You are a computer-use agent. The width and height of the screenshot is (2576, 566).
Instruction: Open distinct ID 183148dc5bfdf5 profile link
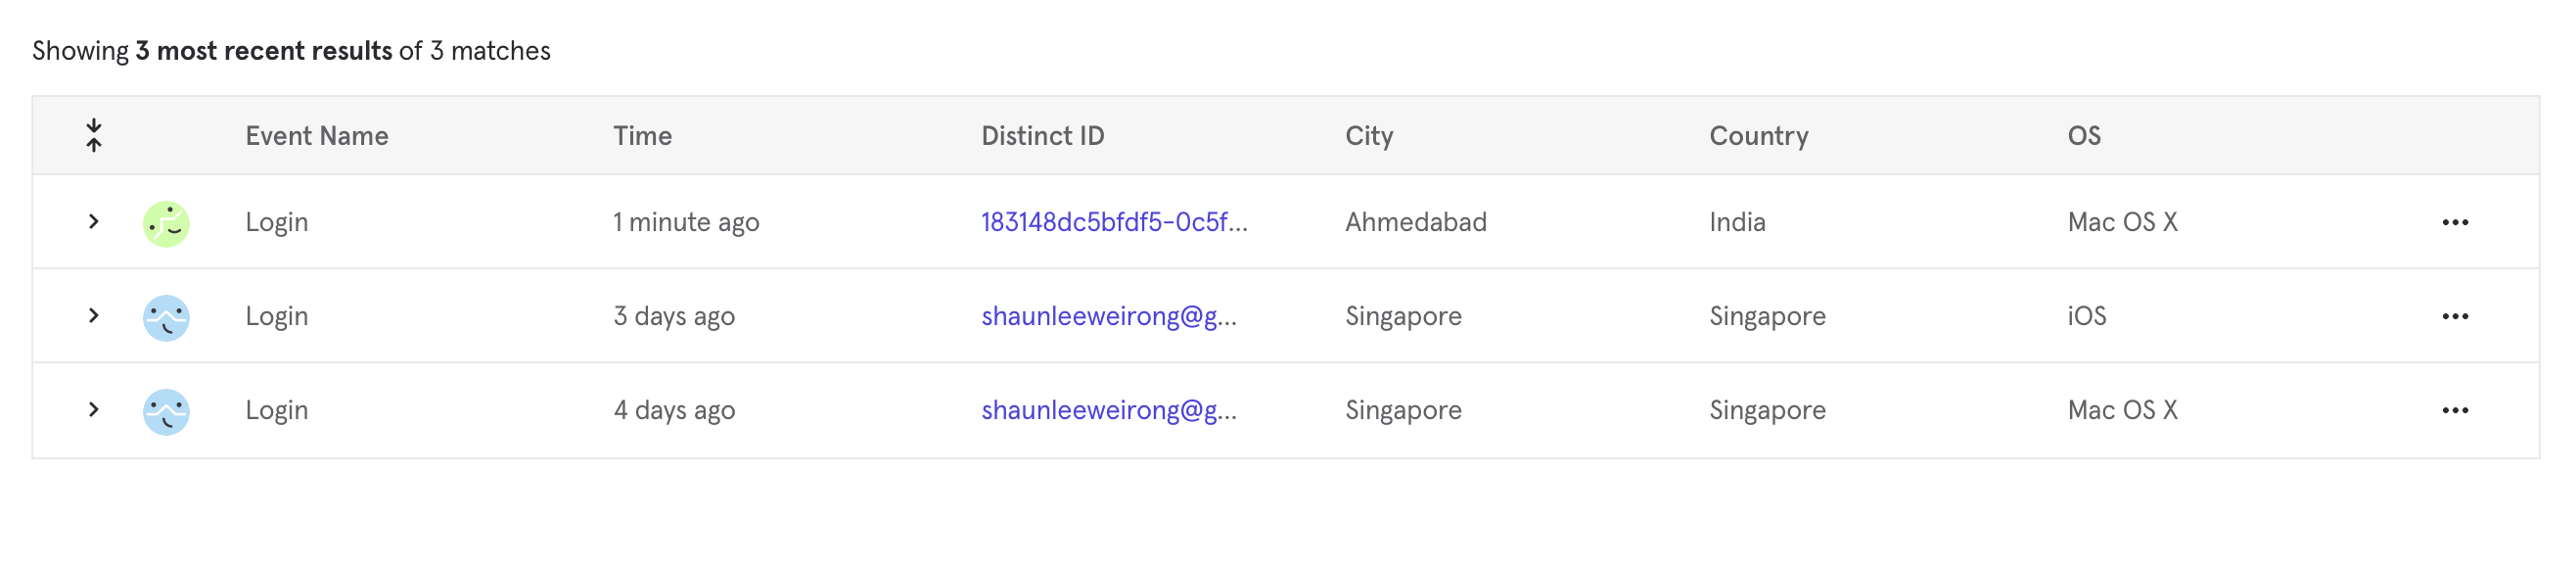(1113, 222)
